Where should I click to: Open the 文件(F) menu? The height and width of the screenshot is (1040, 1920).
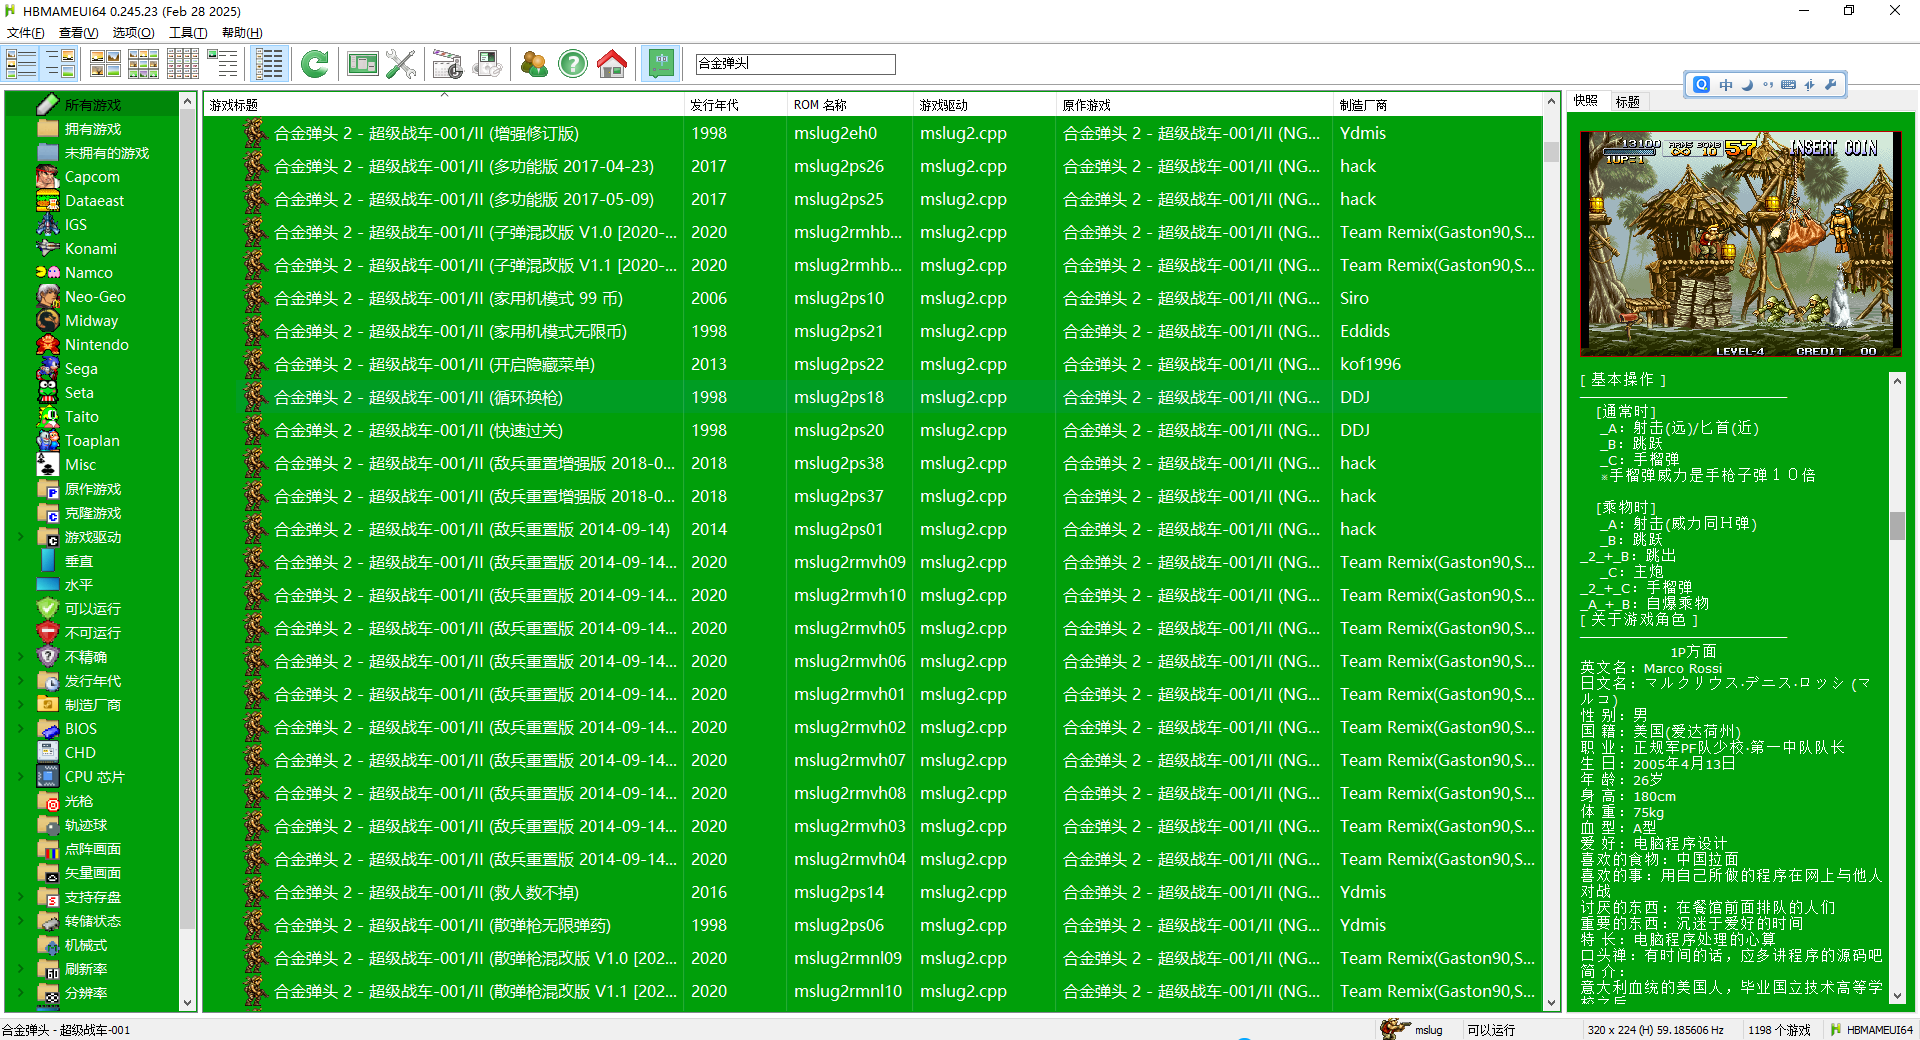coord(25,33)
